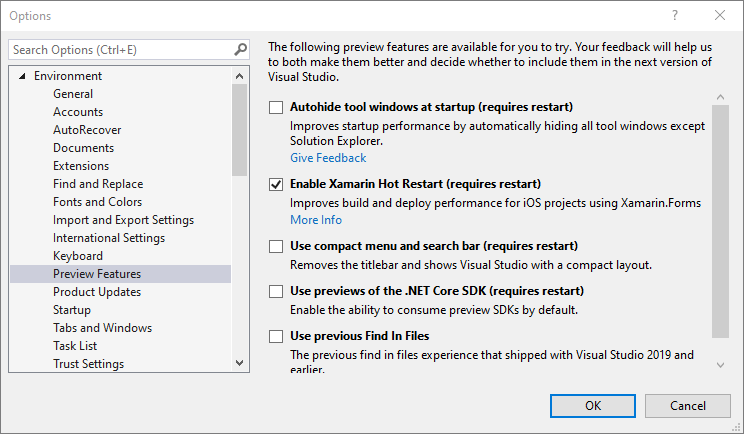Enable Use previous Find In Files

[x=277, y=336]
